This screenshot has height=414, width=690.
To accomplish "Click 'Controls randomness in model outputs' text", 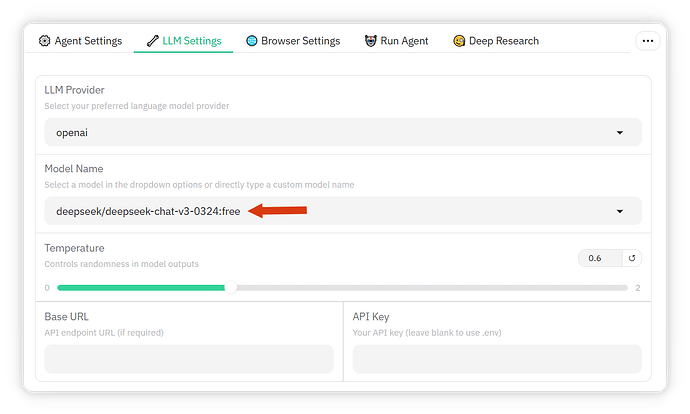I will 121,264.
